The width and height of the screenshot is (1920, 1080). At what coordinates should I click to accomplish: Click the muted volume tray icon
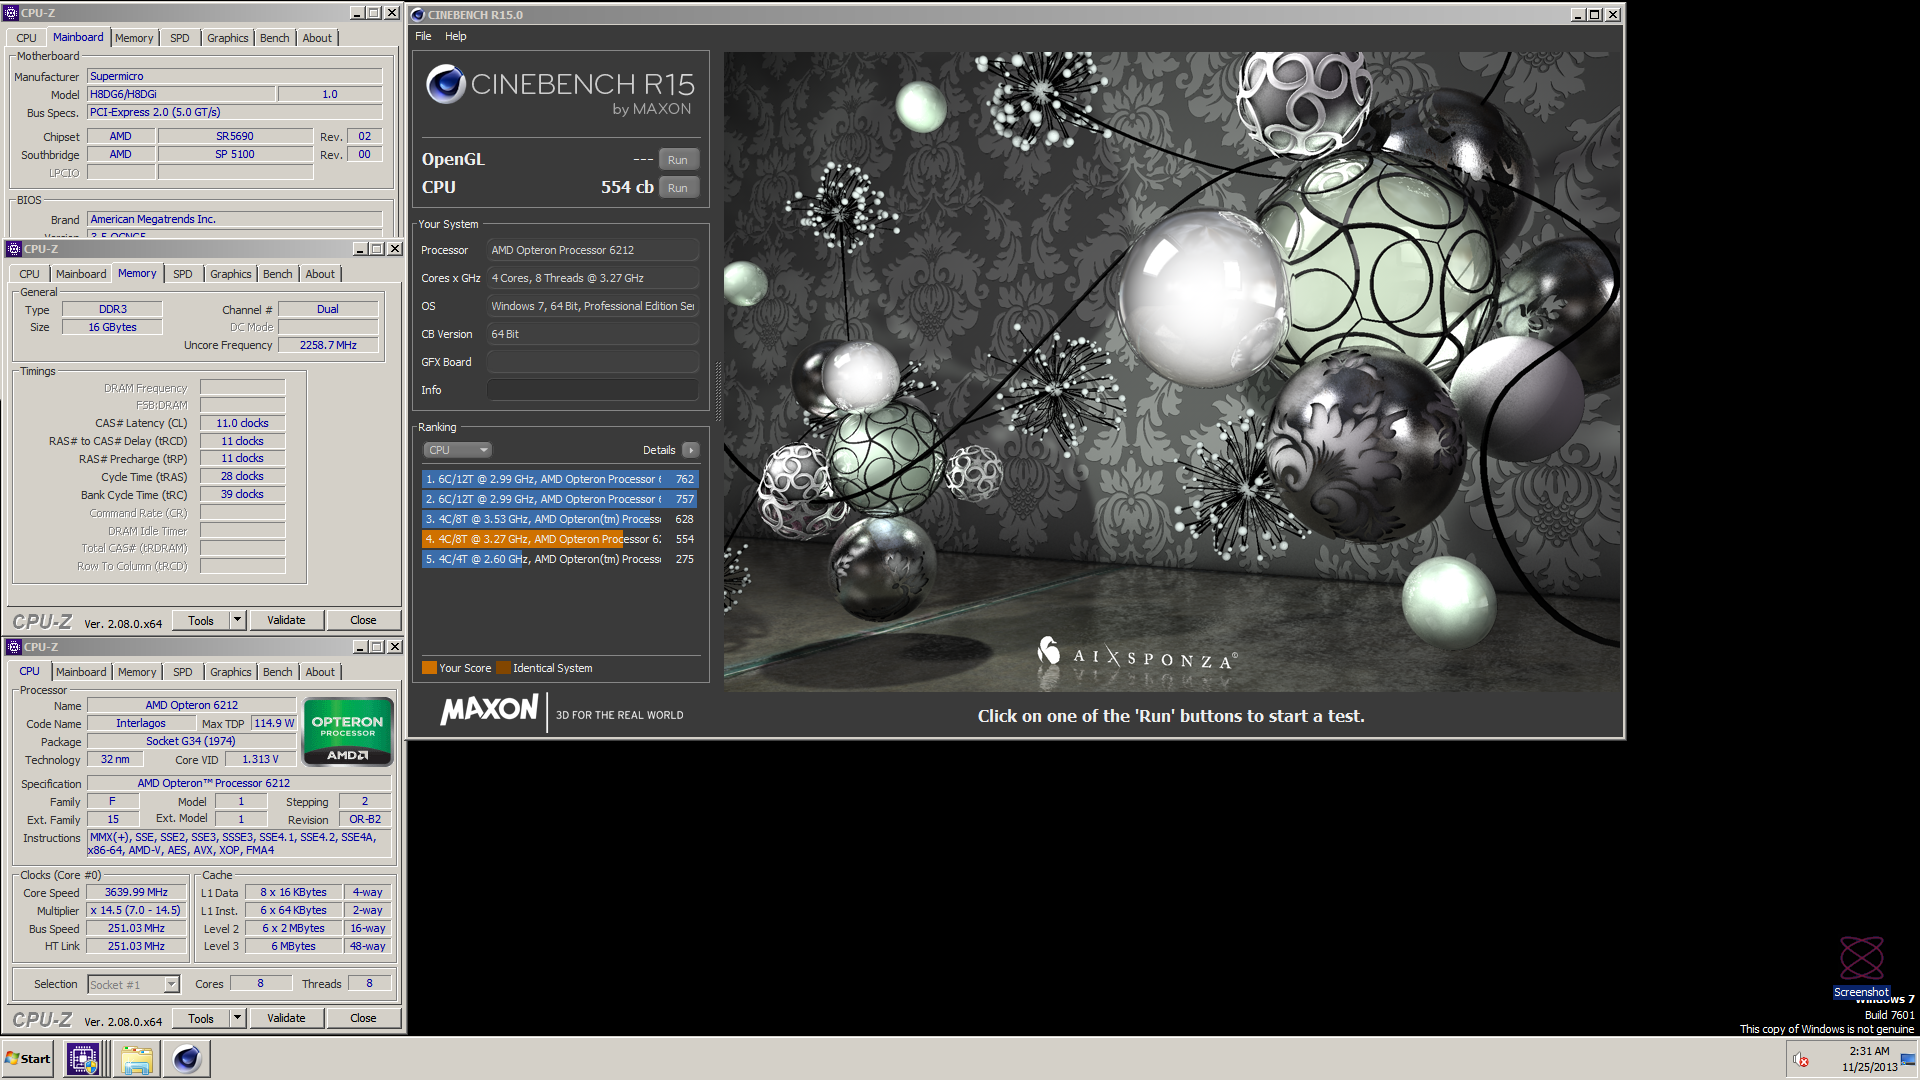click(1800, 1059)
